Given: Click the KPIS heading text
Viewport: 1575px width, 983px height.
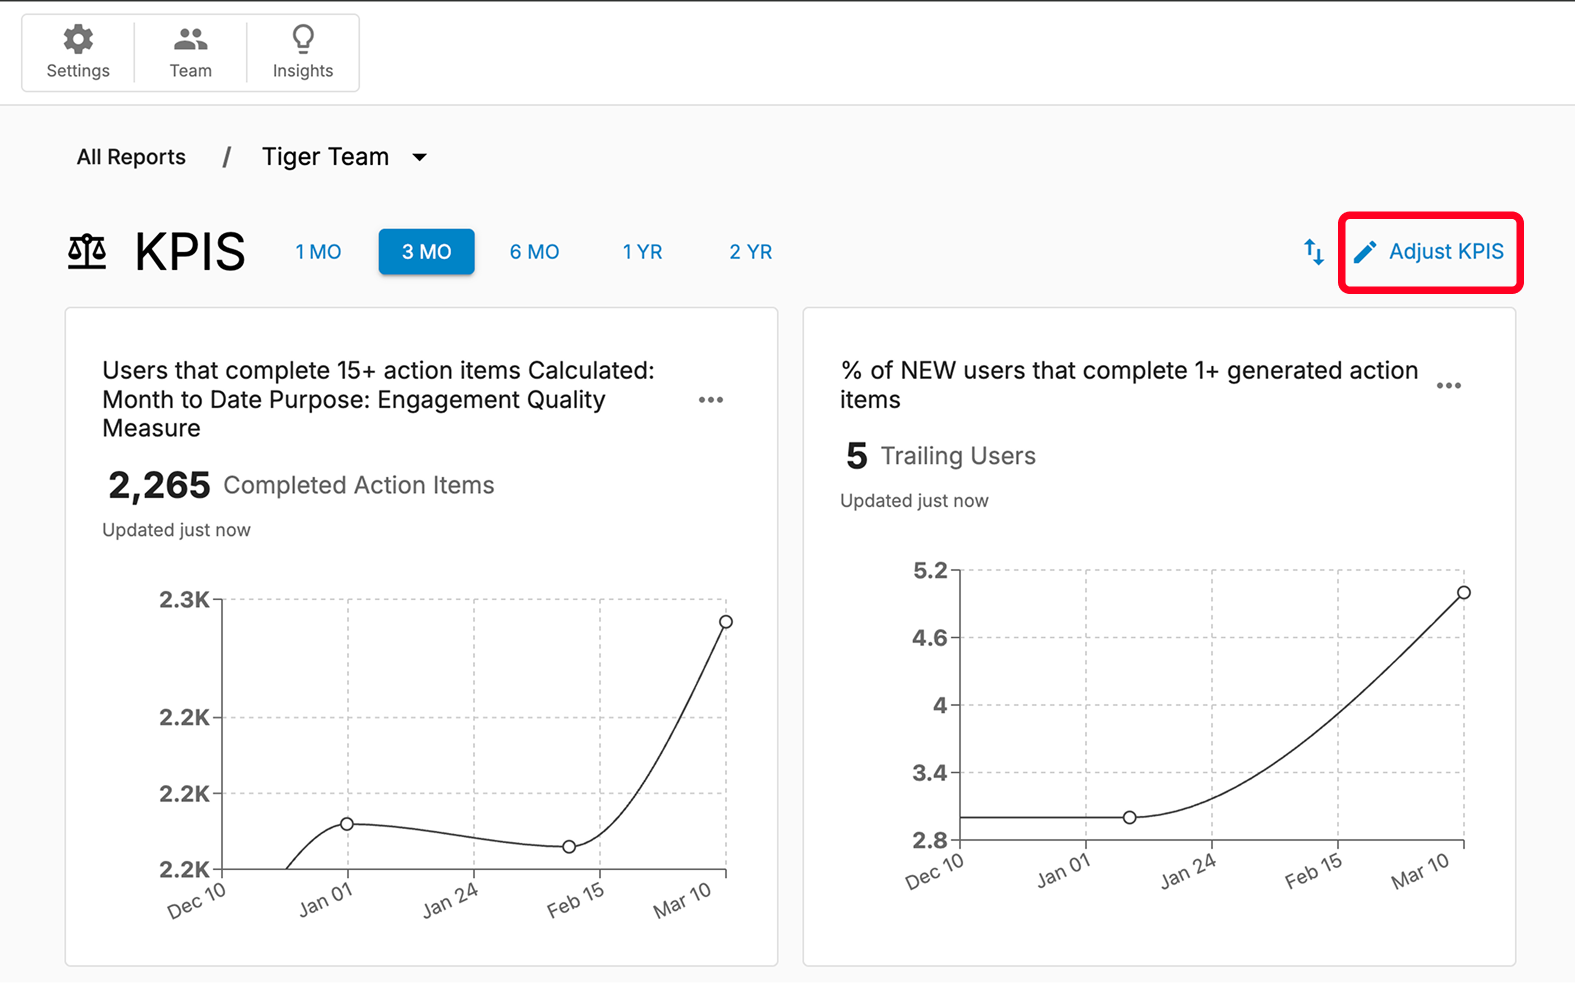Looking at the screenshot, I should pos(190,252).
